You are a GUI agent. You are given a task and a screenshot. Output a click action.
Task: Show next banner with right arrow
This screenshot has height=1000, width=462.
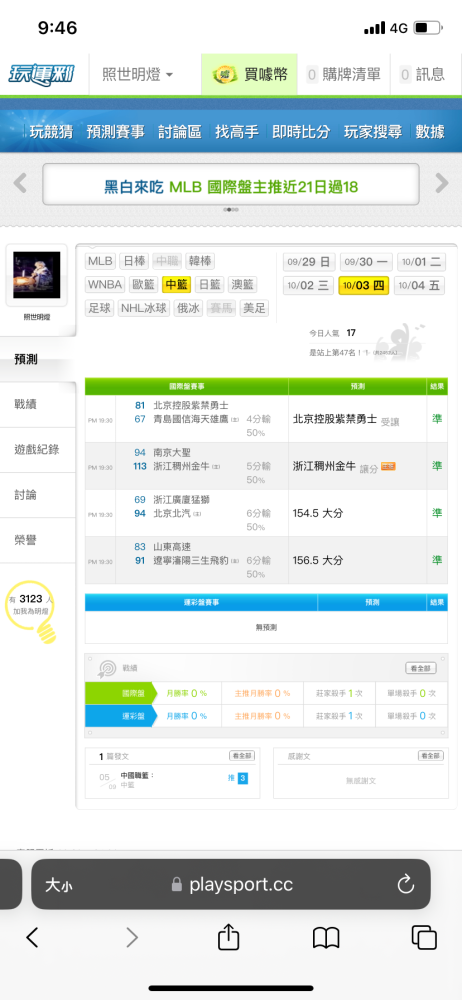[442, 184]
